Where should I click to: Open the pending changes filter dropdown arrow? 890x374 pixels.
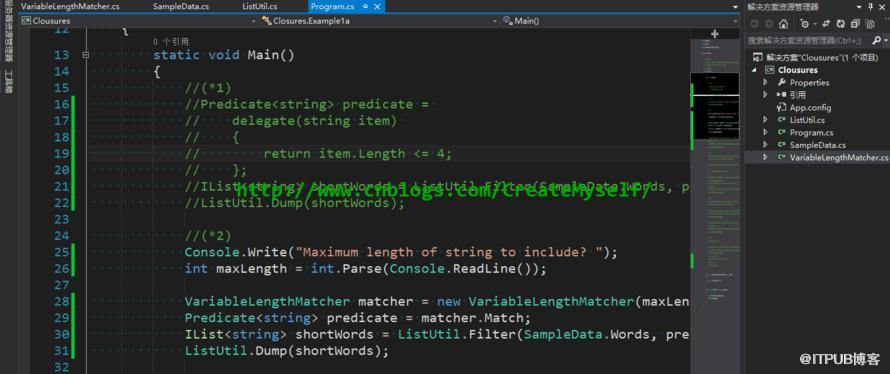coord(815,24)
